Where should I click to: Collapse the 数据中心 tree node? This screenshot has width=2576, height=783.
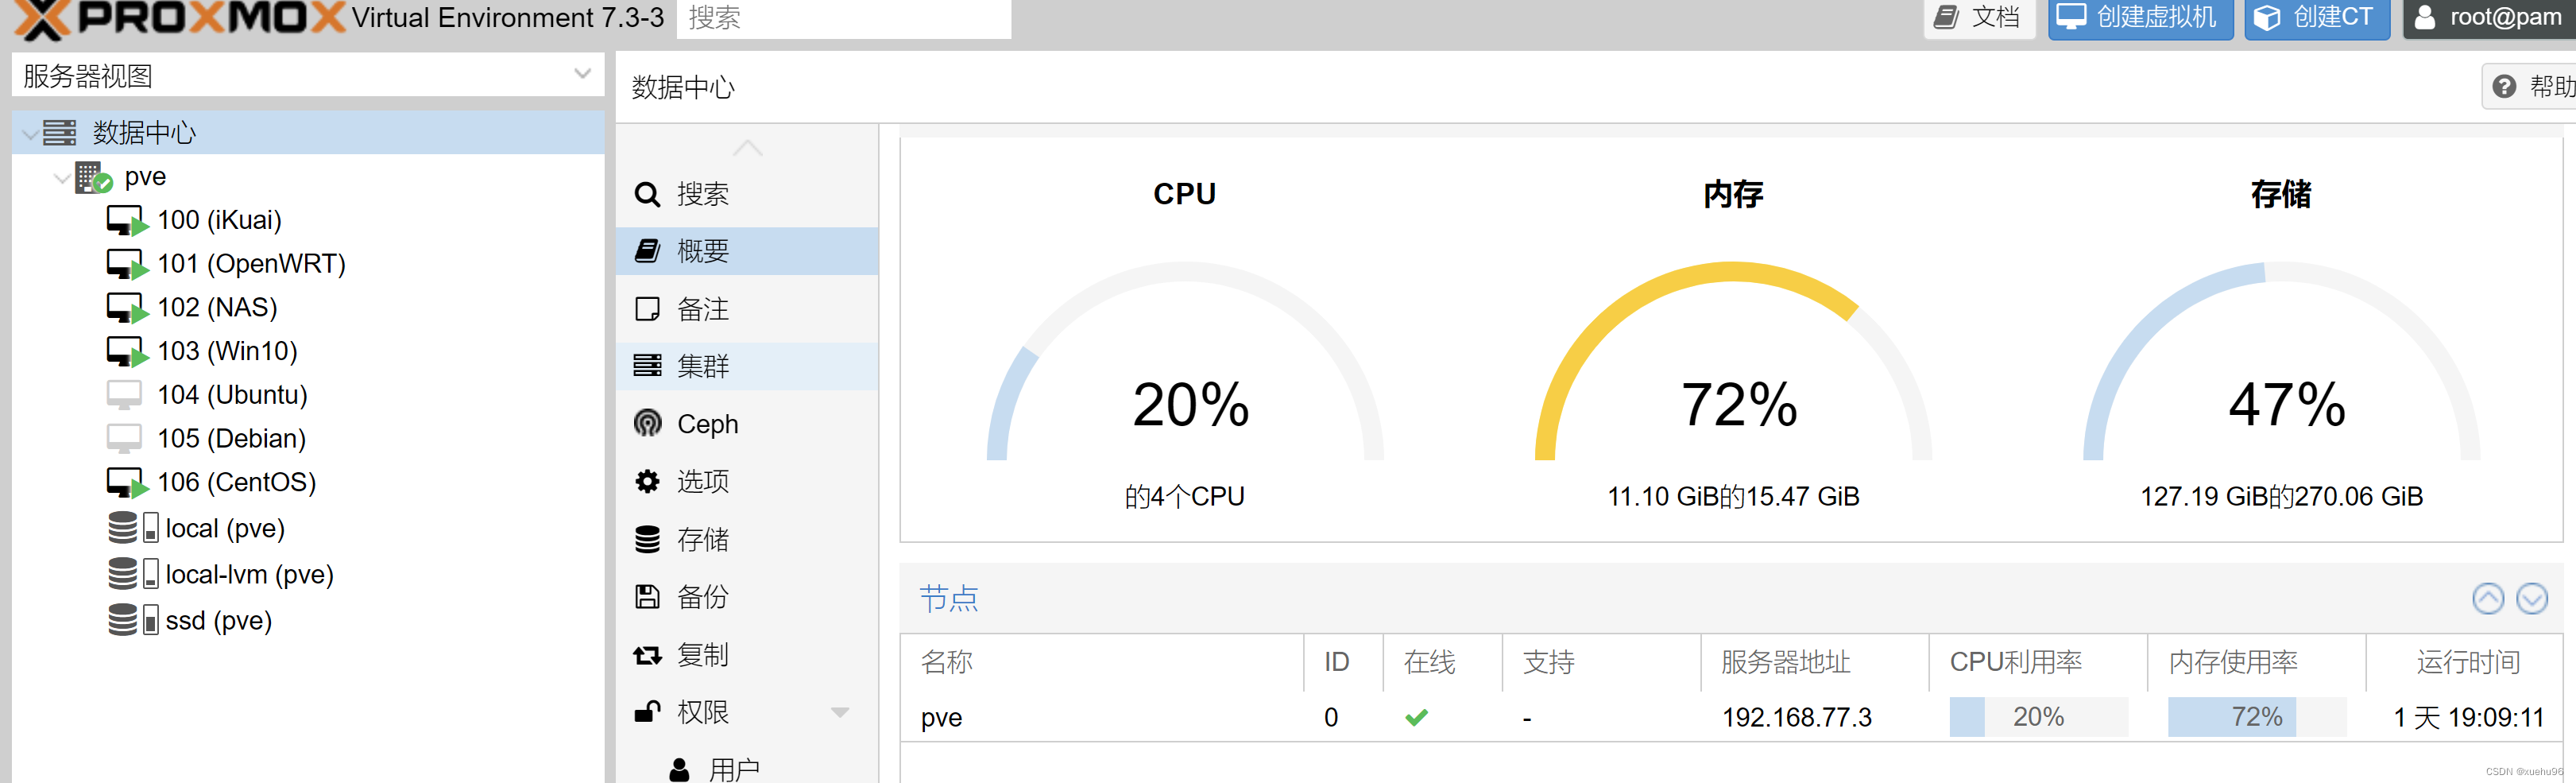point(30,133)
